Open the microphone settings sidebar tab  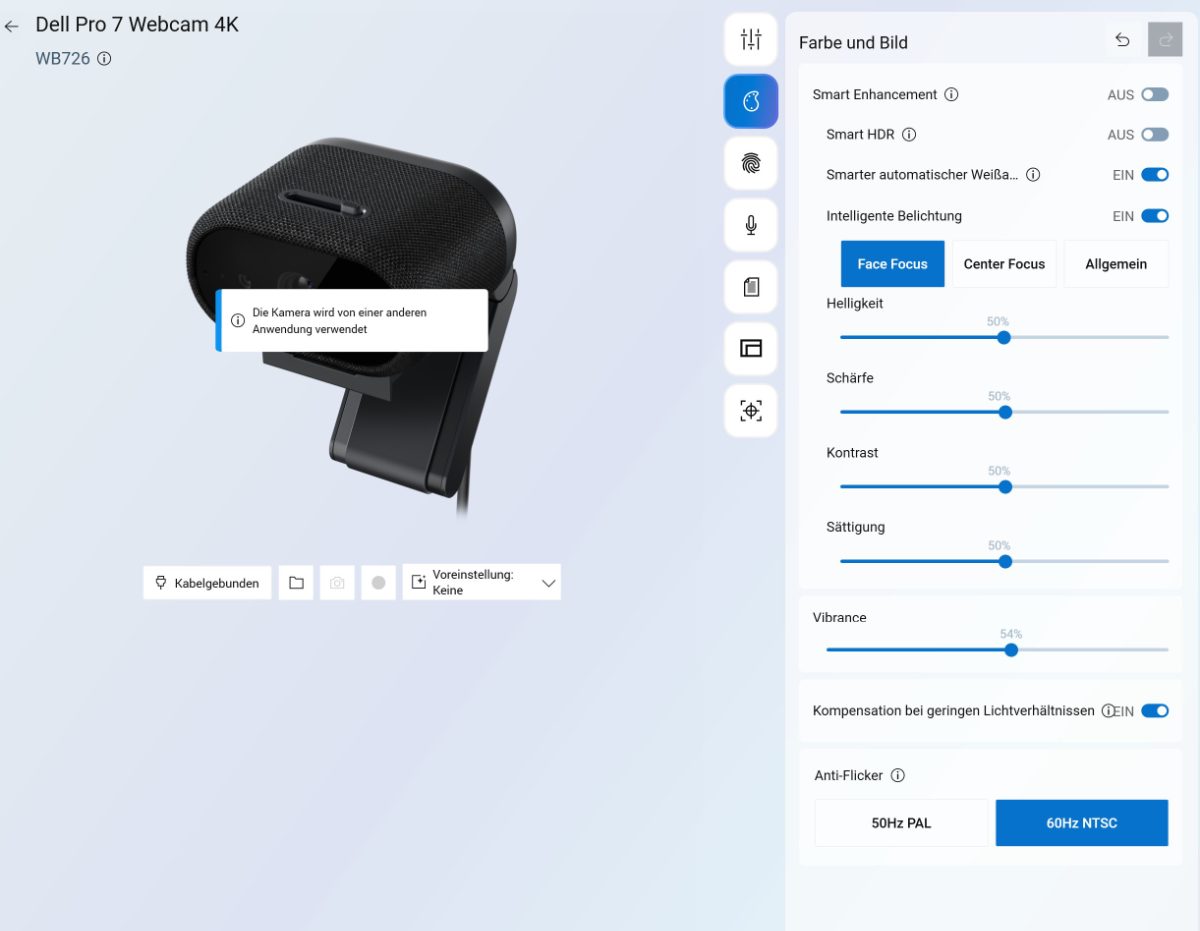pyautogui.click(x=751, y=225)
